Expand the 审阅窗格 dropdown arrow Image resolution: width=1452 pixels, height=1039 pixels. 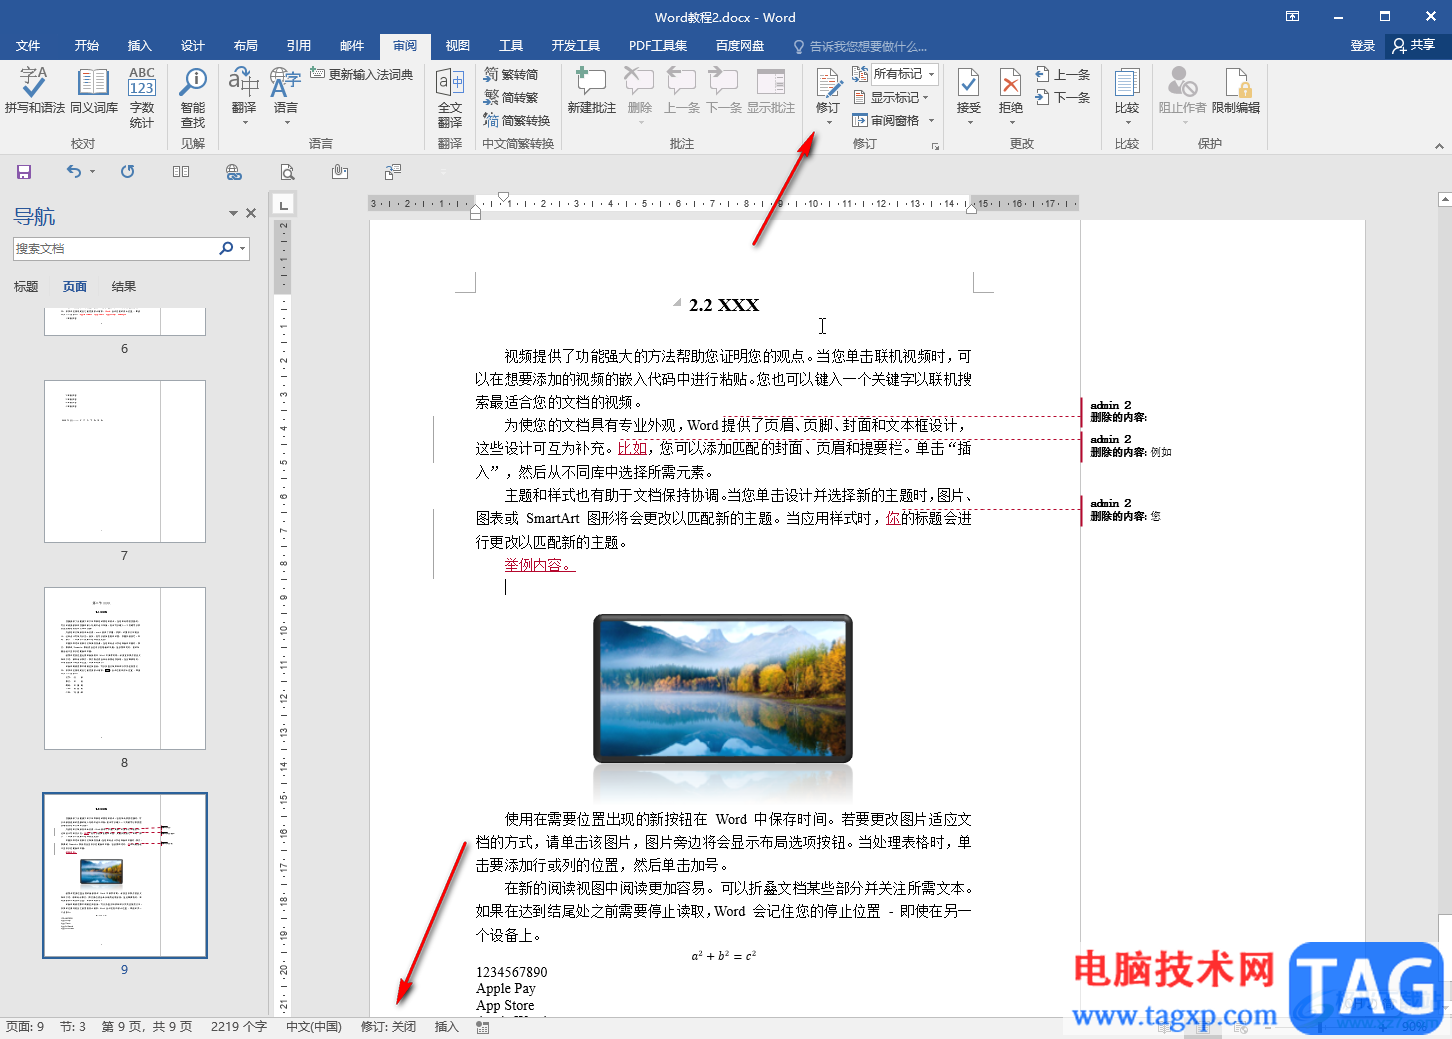(931, 121)
